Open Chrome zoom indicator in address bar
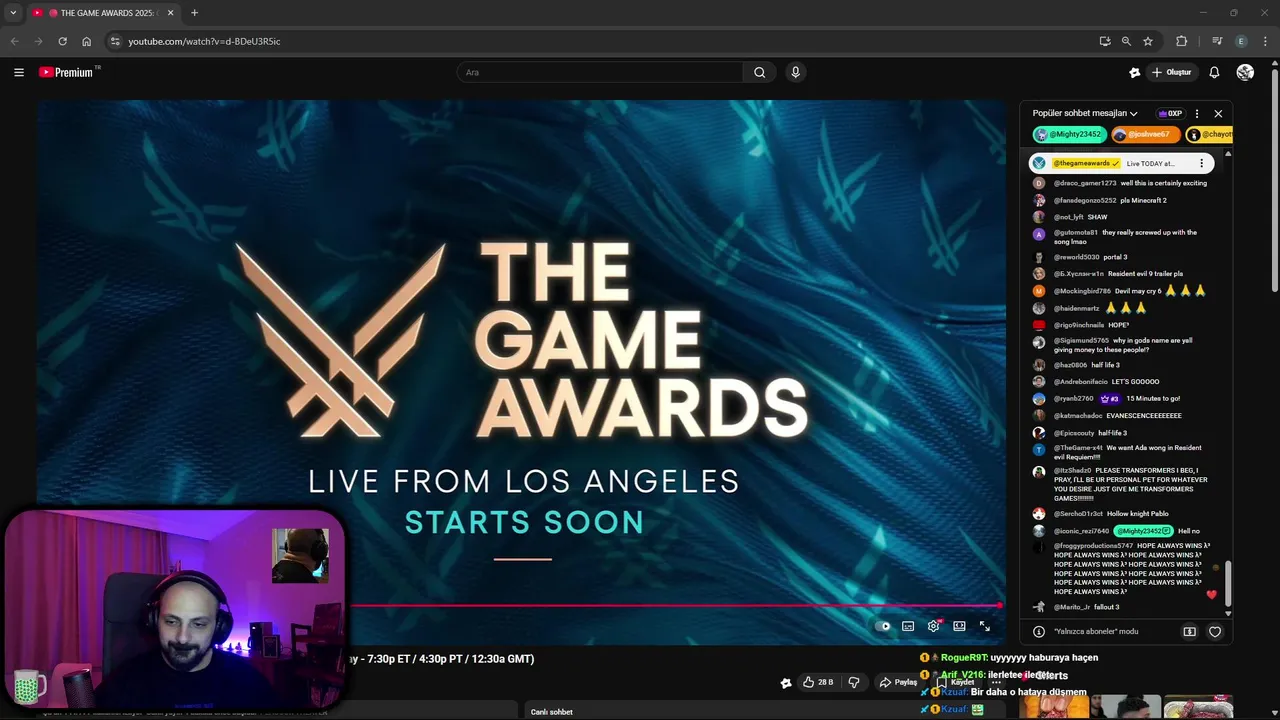1280x720 pixels. [x=1126, y=41]
